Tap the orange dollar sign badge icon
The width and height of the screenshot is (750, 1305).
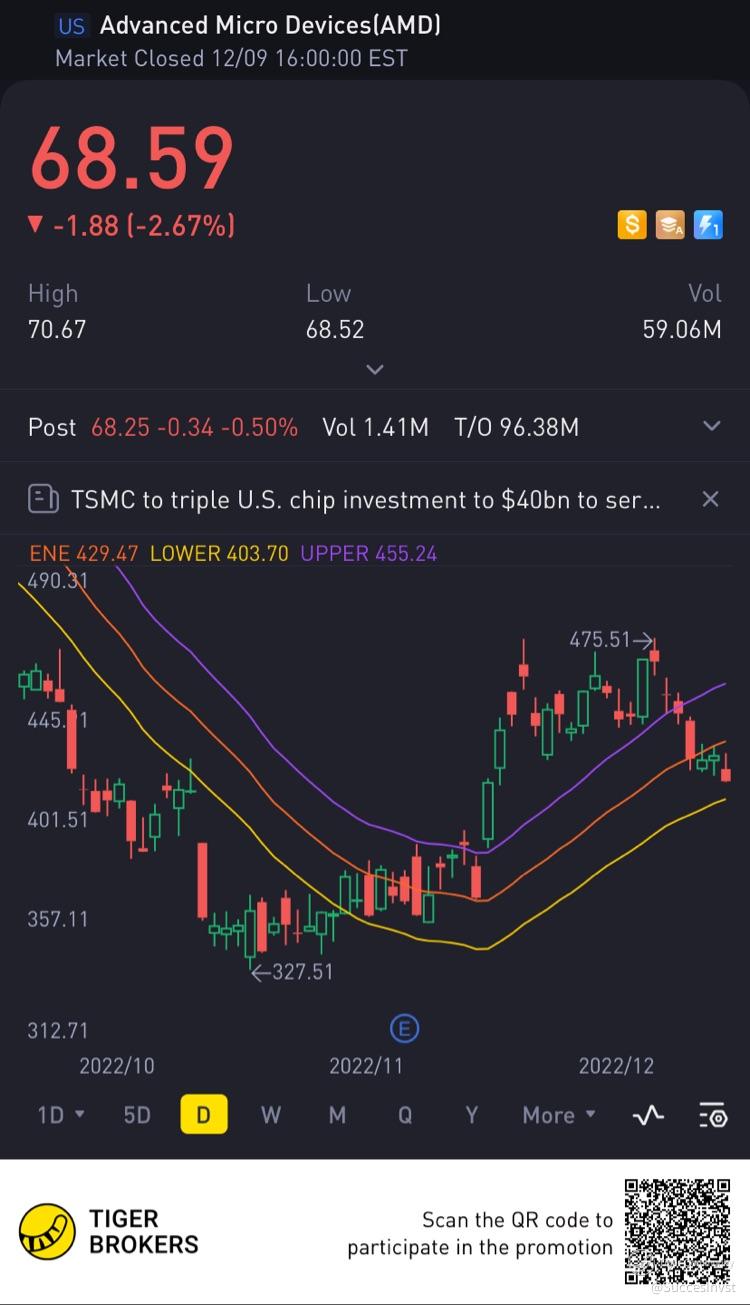point(632,225)
